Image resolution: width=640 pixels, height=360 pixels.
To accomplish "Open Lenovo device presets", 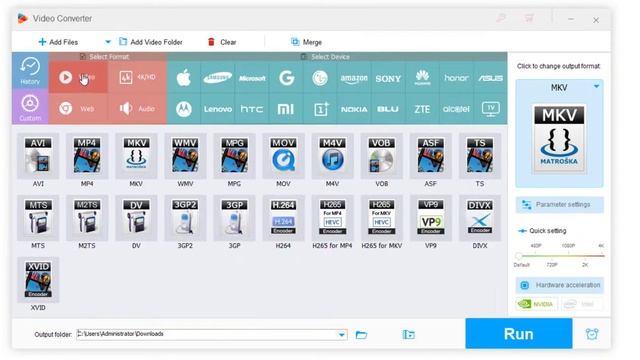I will click(x=218, y=109).
